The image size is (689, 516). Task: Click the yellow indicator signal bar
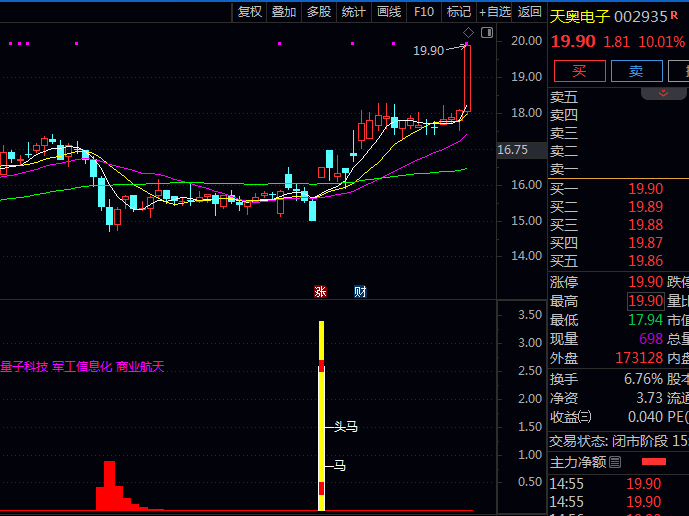click(321, 416)
